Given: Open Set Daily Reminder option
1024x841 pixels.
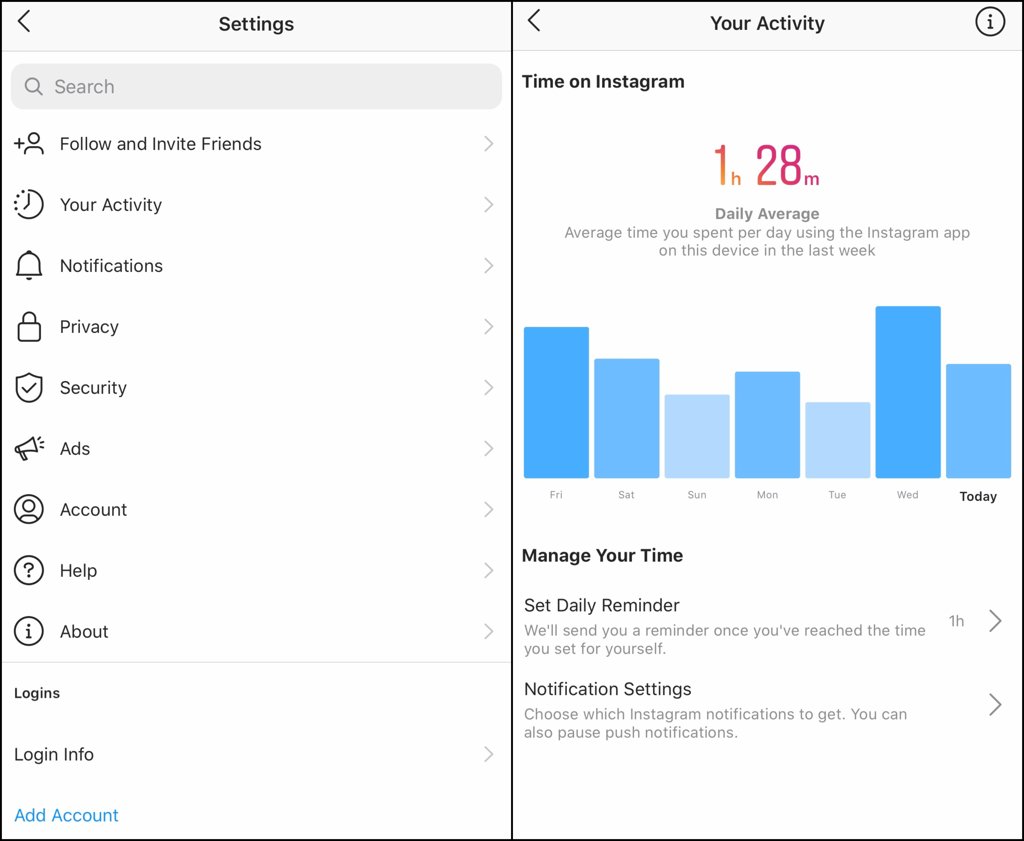Looking at the screenshot, I should (x=602, y=606).
